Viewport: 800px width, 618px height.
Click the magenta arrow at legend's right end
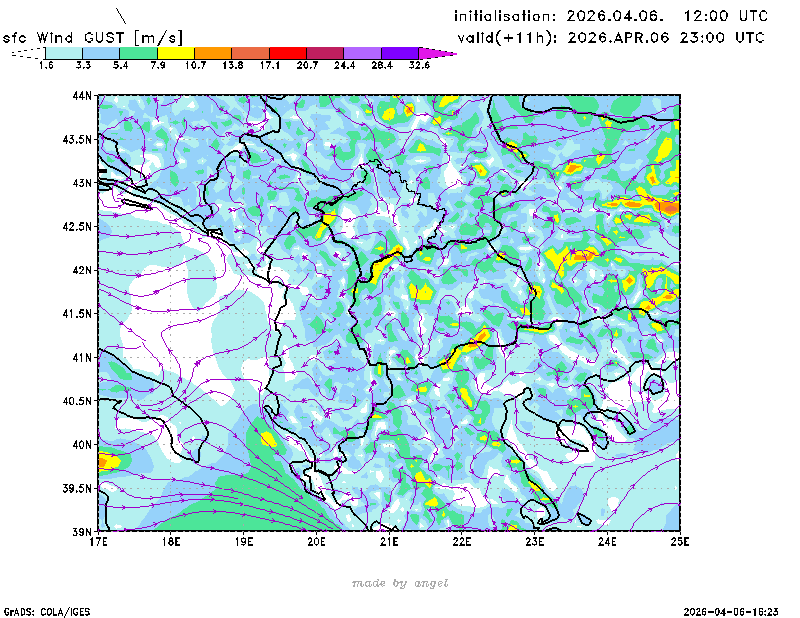tap(437, 53)
